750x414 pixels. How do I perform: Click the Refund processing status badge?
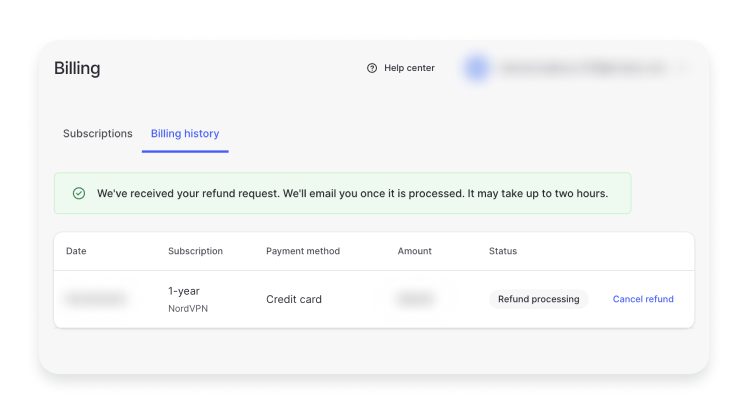(x=538, y=299)
